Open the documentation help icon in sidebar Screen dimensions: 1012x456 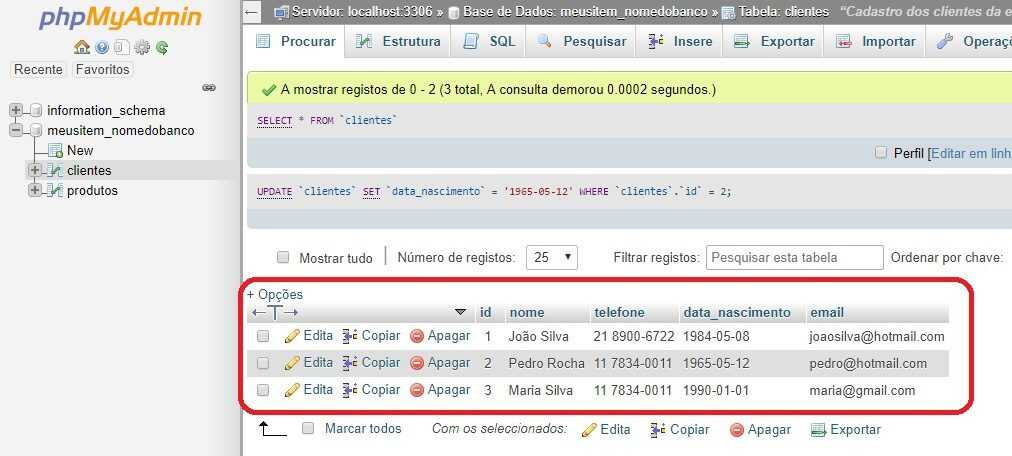point(102,47)
